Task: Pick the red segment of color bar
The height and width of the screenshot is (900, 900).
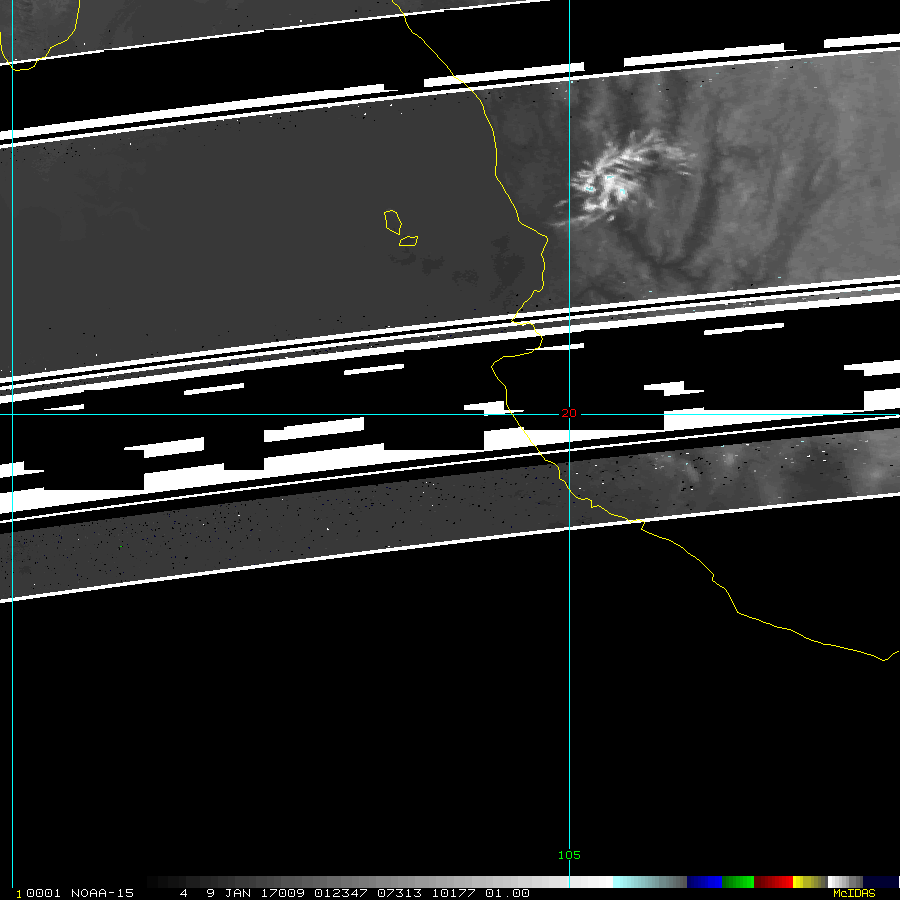Action: [x=774, y=882]
